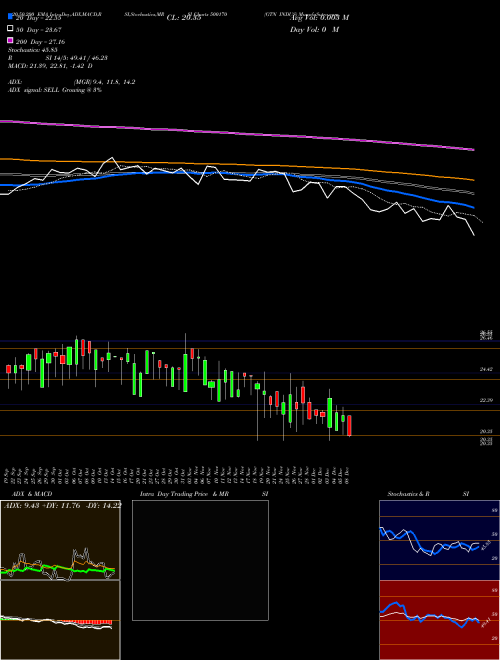Click the 'Avg Vol' value text
This screenshot has width=500, height=660.
319,18
